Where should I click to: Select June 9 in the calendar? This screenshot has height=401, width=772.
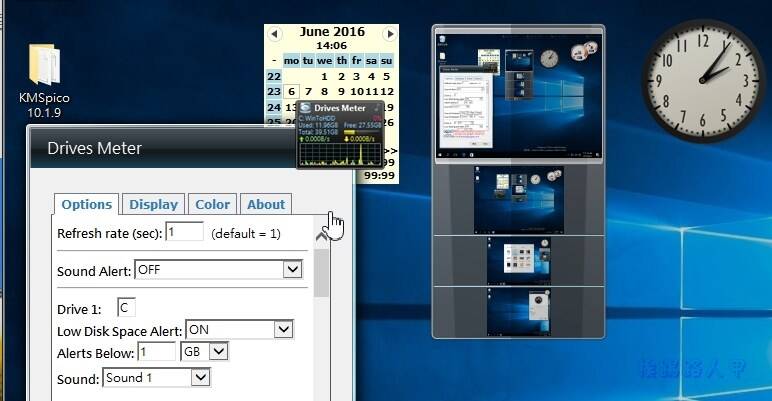[341, 92]
